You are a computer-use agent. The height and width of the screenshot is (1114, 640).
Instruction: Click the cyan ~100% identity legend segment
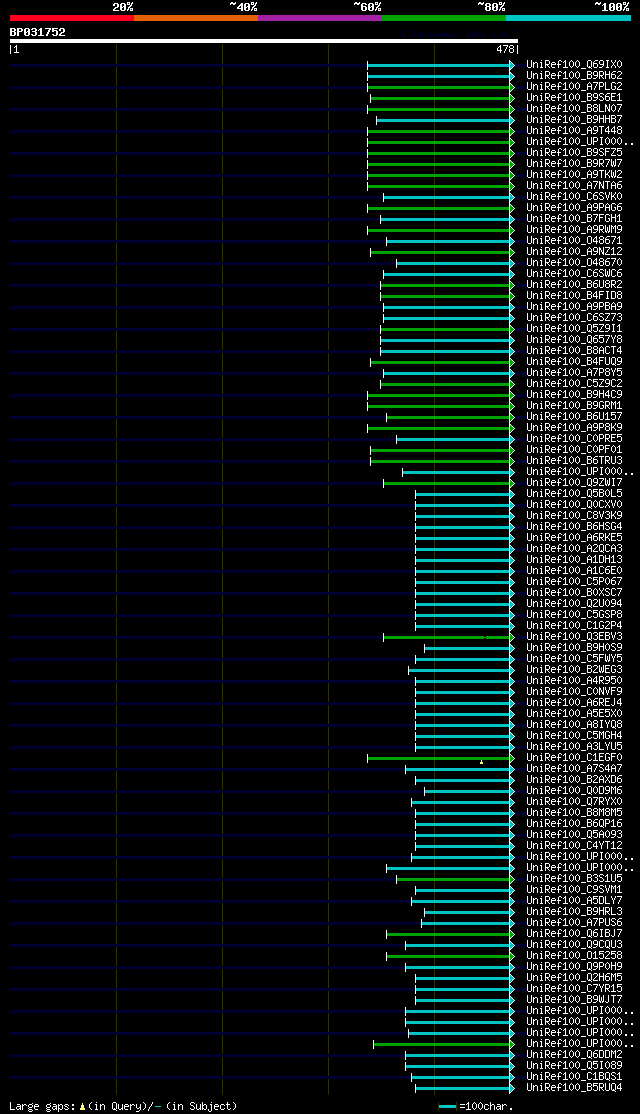568,18
